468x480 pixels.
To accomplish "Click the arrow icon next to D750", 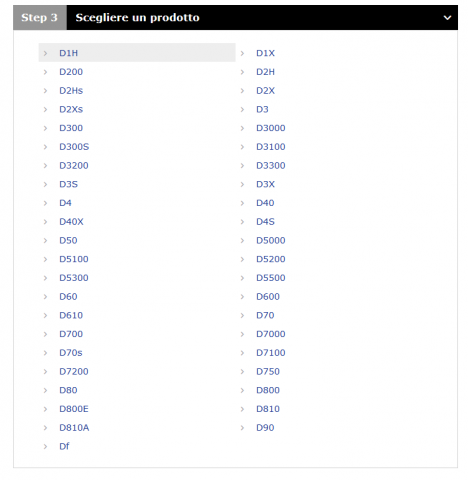I will (242, 371).
